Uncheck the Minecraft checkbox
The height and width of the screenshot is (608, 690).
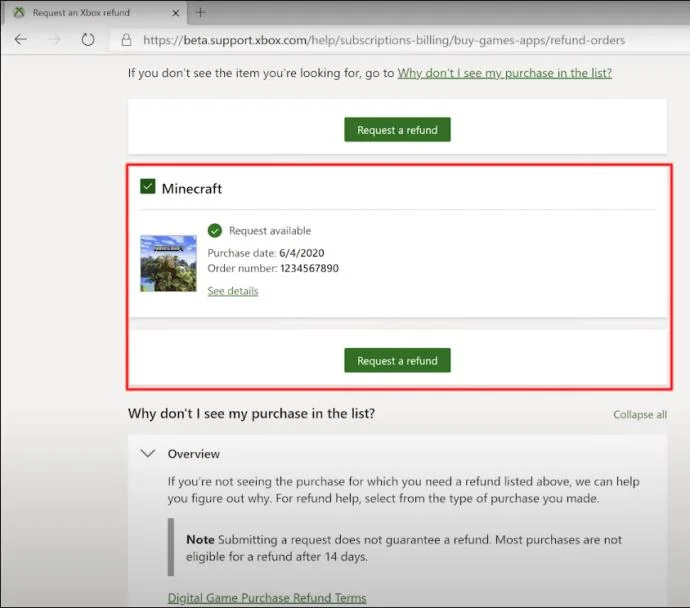[x=147, y=187]
